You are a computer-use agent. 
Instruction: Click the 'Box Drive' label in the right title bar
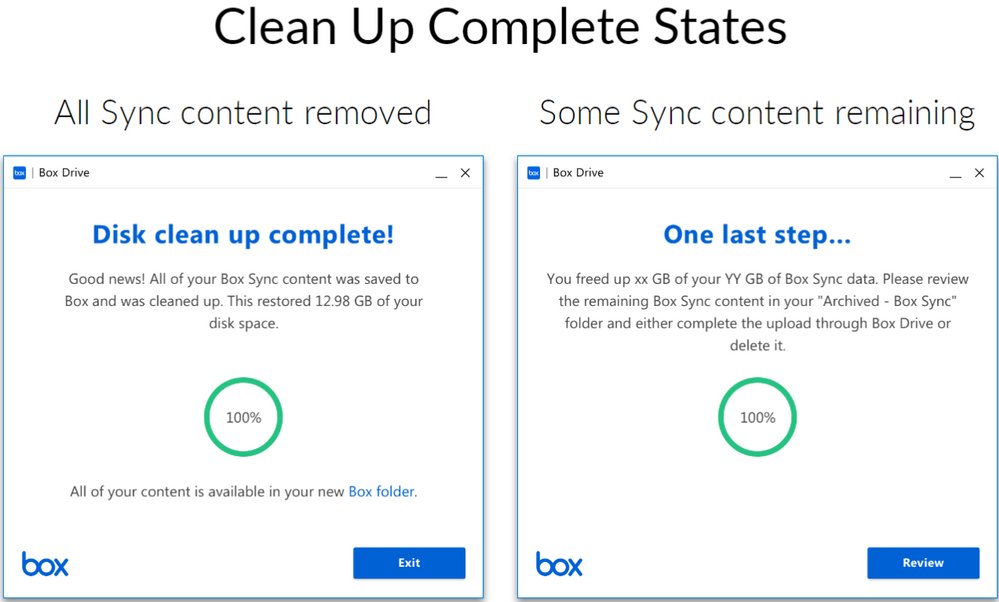pyautogui.click(x=577, y=172)
